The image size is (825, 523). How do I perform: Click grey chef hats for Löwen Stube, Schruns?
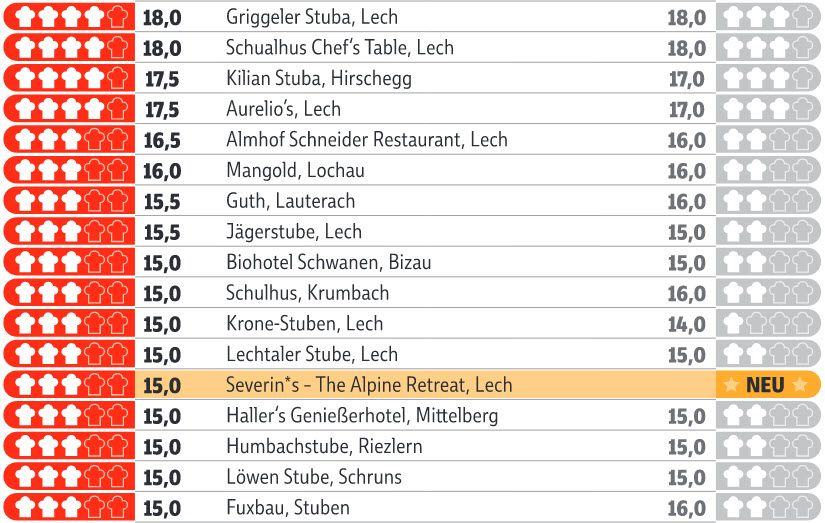pyautogui.click(x=768, y=477)
